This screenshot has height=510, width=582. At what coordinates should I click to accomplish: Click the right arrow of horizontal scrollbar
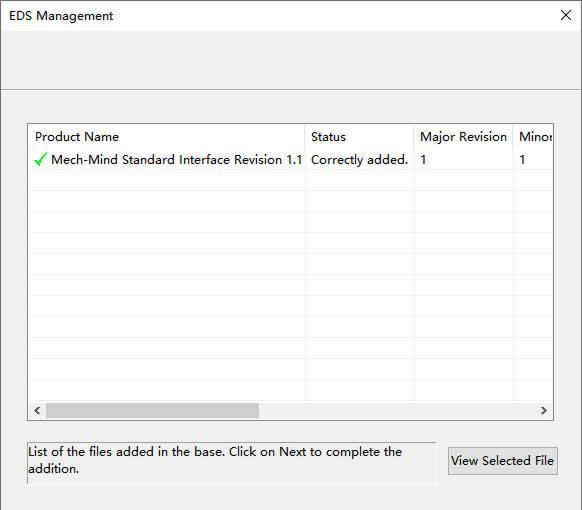click(544, 410)
